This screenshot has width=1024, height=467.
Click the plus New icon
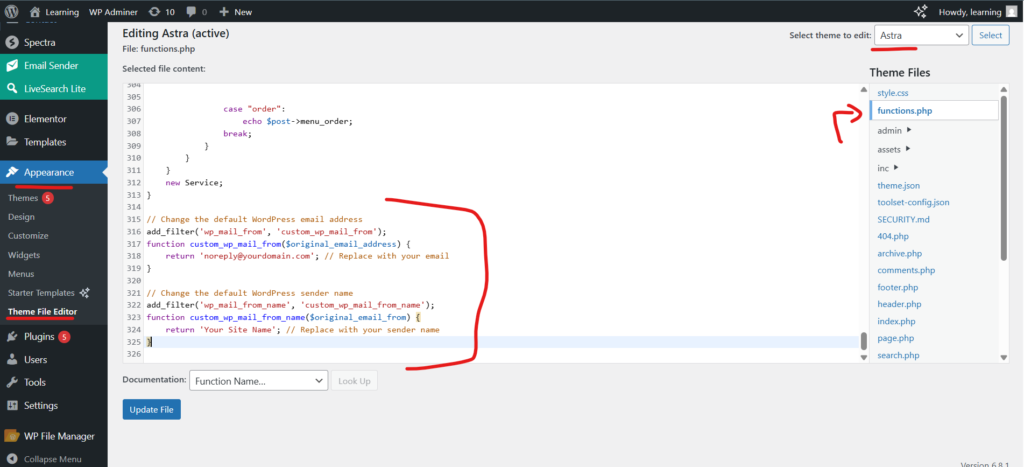pos(224,12)
